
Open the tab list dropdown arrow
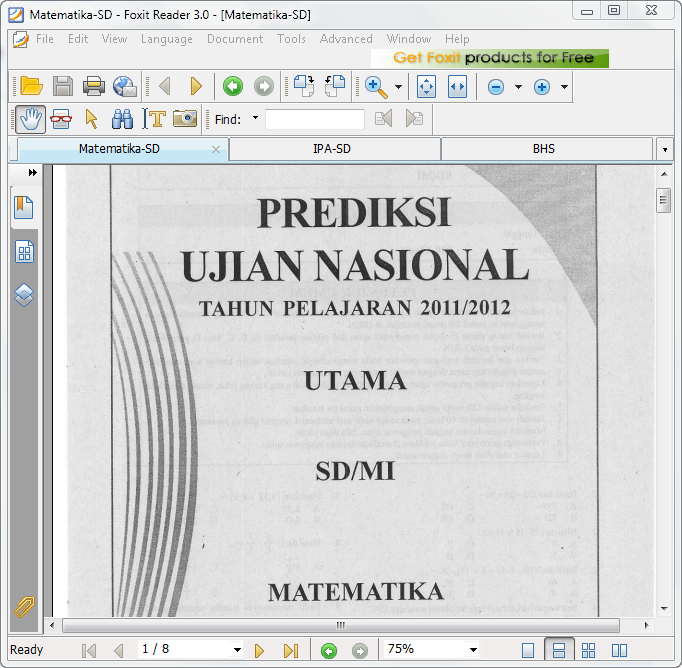coord(665,150)
